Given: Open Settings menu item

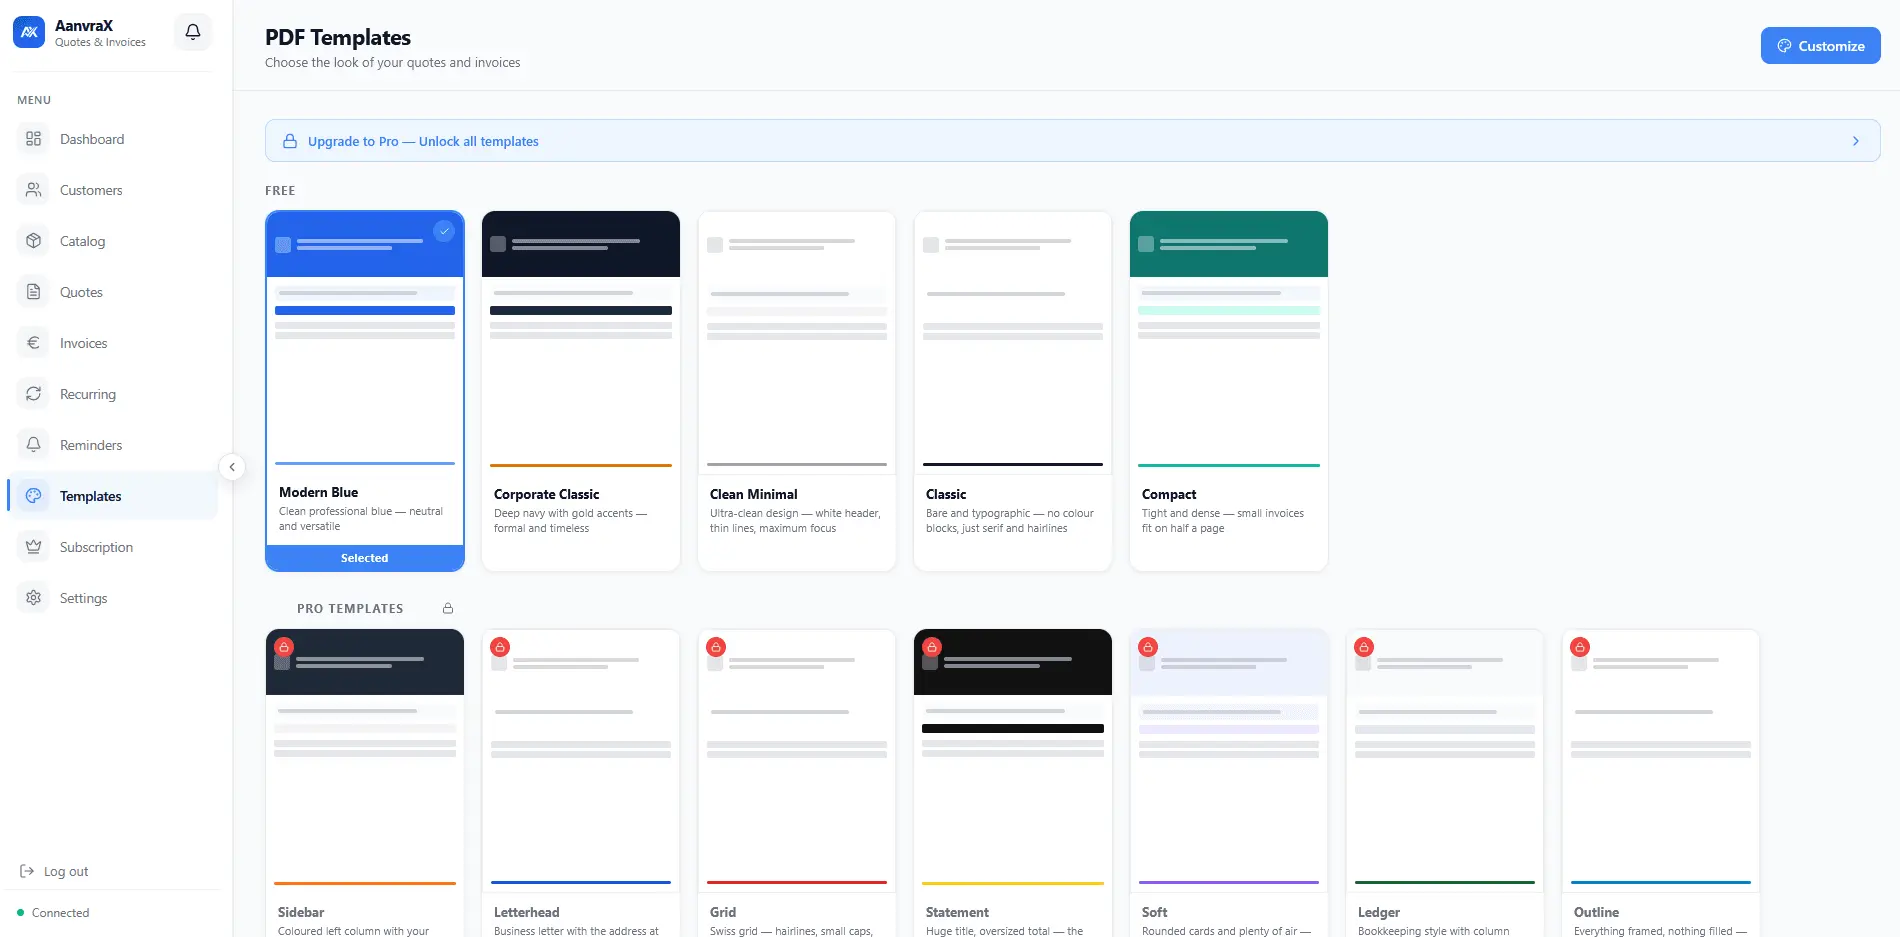Looking at the screenshot, I should (x=112, y=598).
